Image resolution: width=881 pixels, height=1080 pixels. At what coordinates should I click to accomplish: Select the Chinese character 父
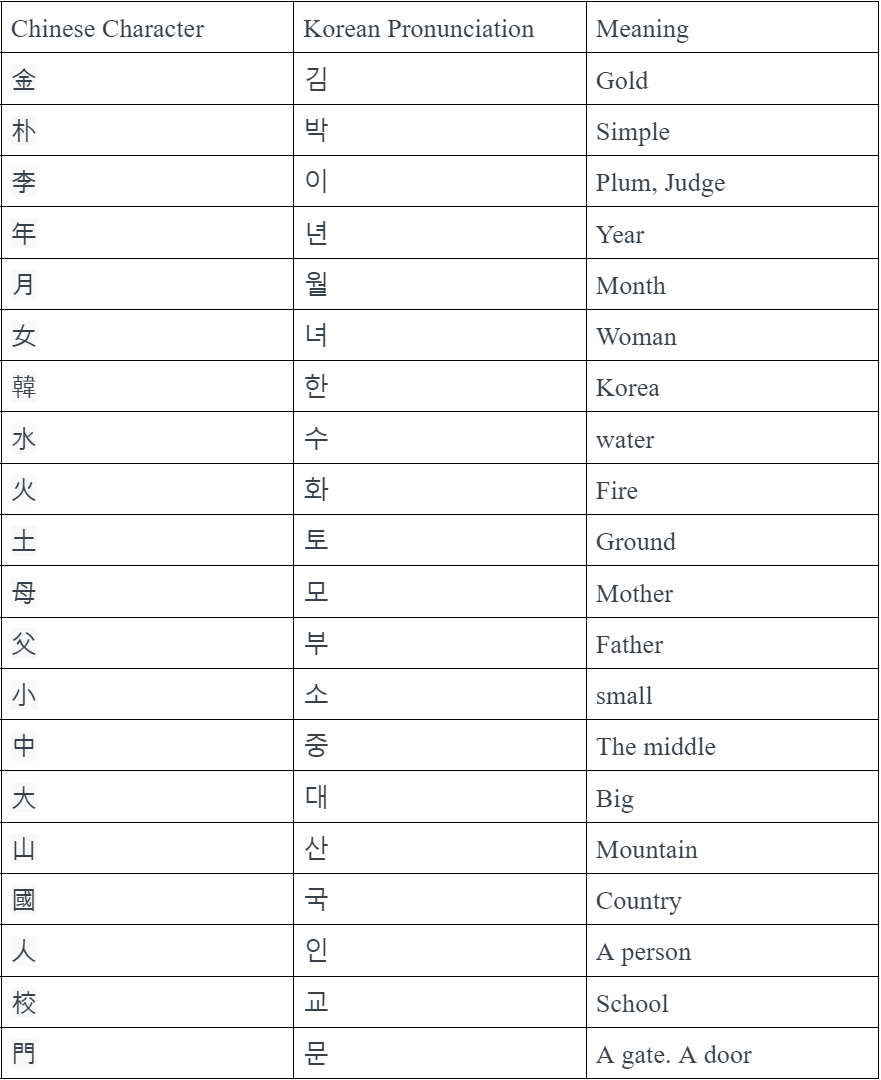pos(24,644)
